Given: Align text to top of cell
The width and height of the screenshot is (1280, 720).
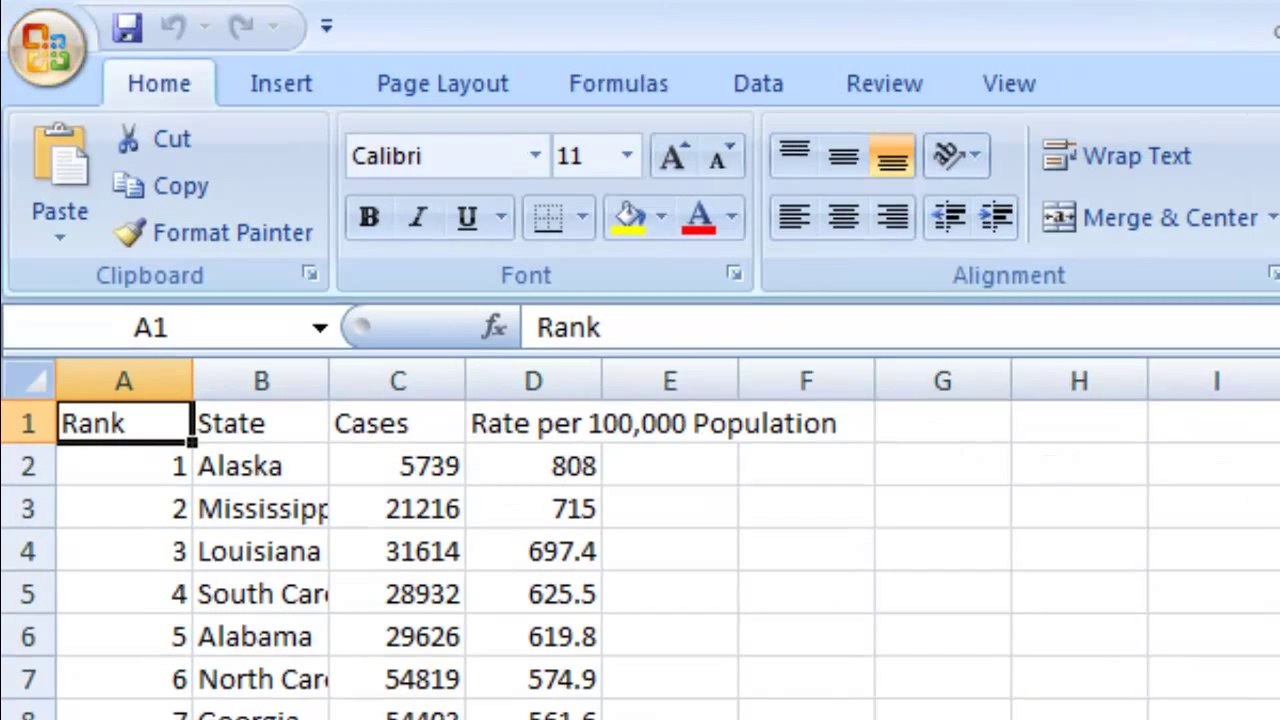Looking at the screenshot, I should (794, 156).
